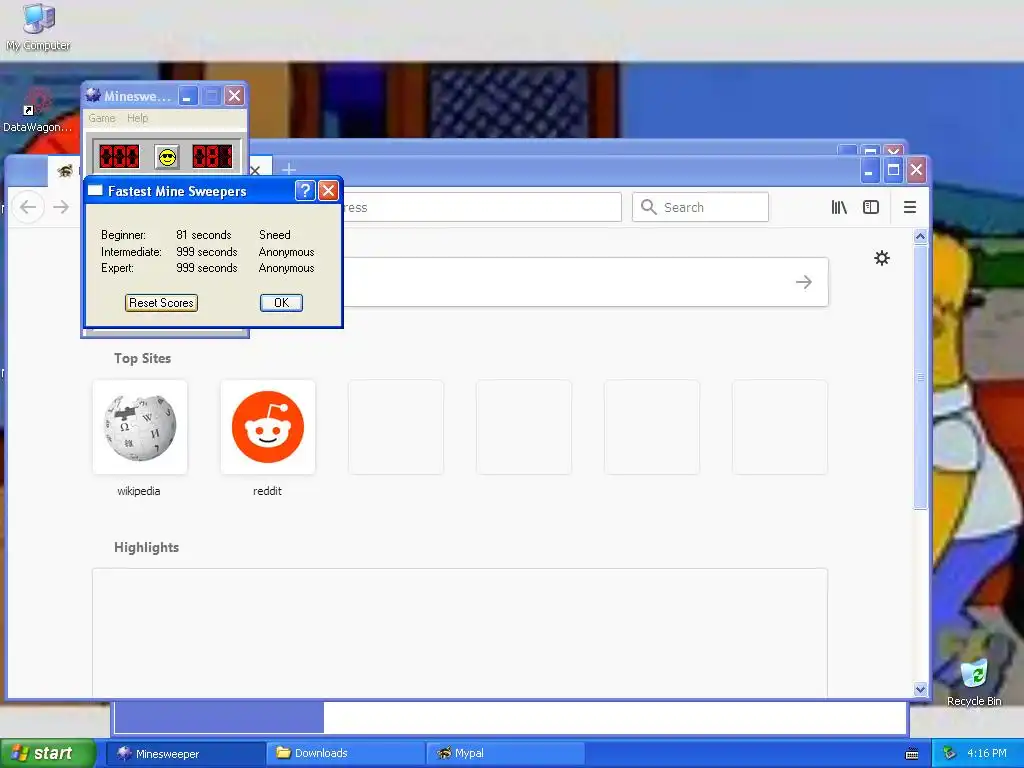Screen dimensions: 1024x768
Task: Click the Reset Scores button
Action: tap(161, 302)
